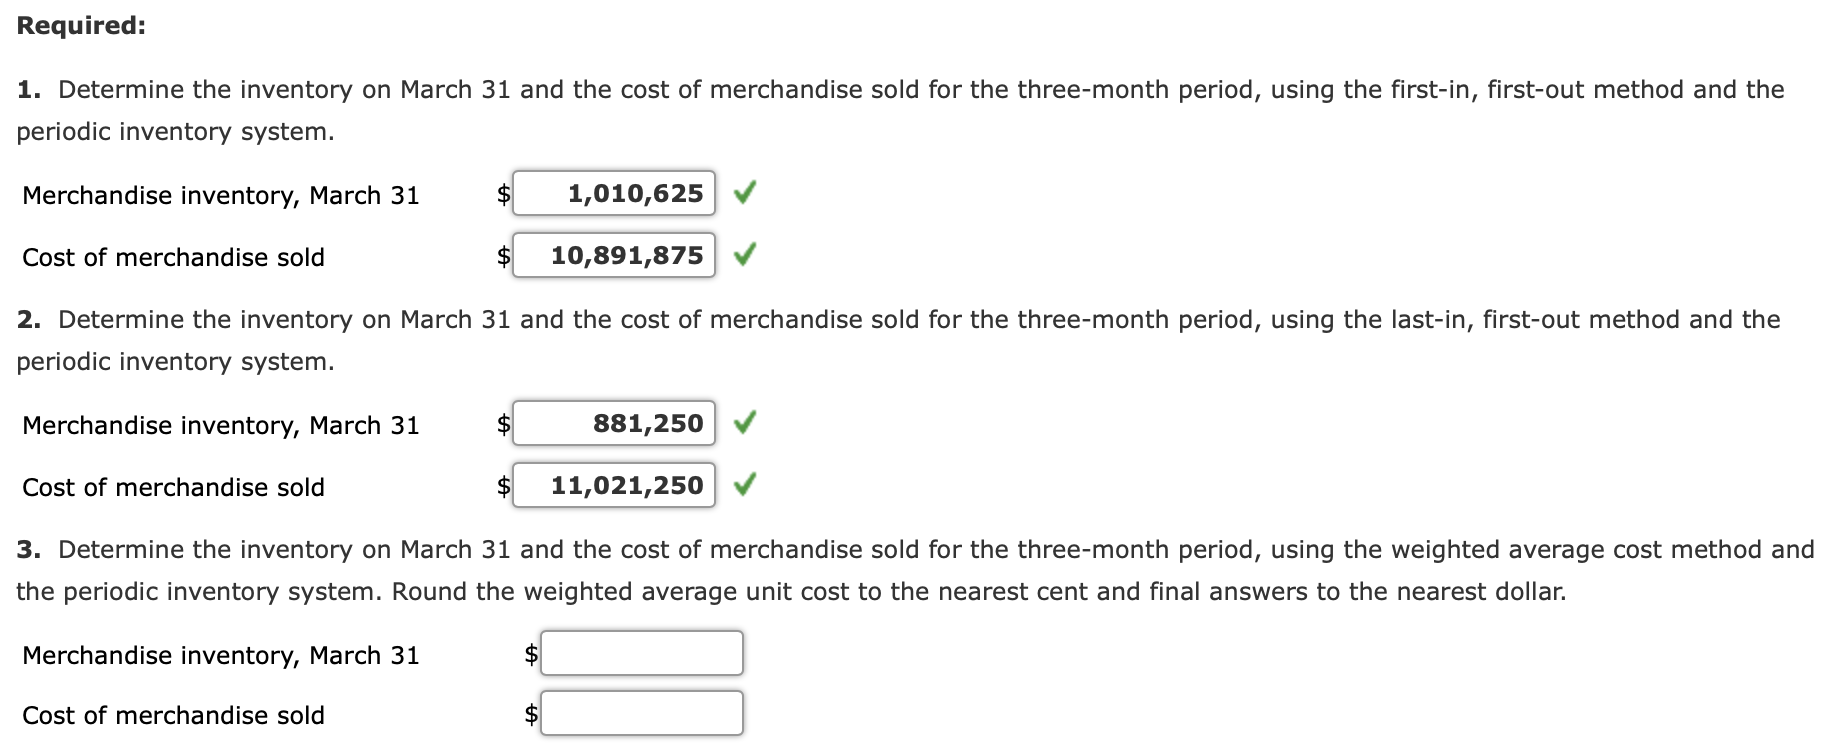Click the green checkmark beside 11,021,250
Image resolution: width=1848 pixels, height=744 pixels.
pyautogui.click(x=748, y=486)
